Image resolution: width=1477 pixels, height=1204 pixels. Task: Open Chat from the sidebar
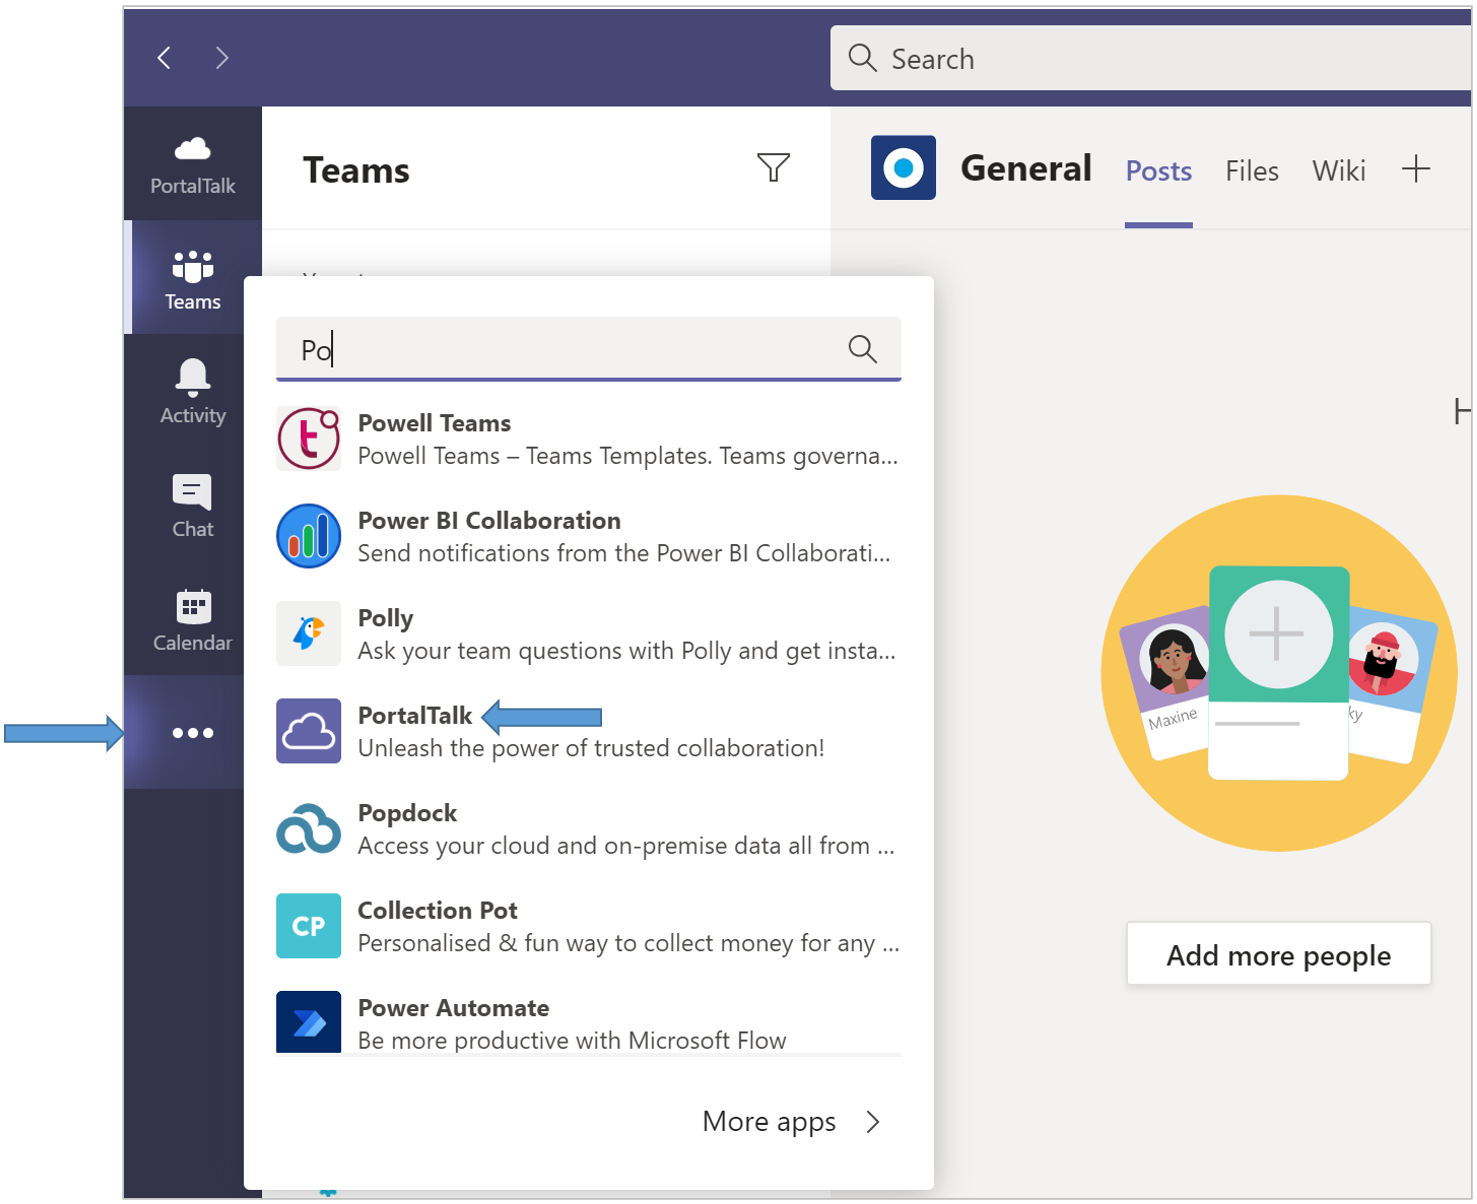pyautogui.click(x=193, y=506)
